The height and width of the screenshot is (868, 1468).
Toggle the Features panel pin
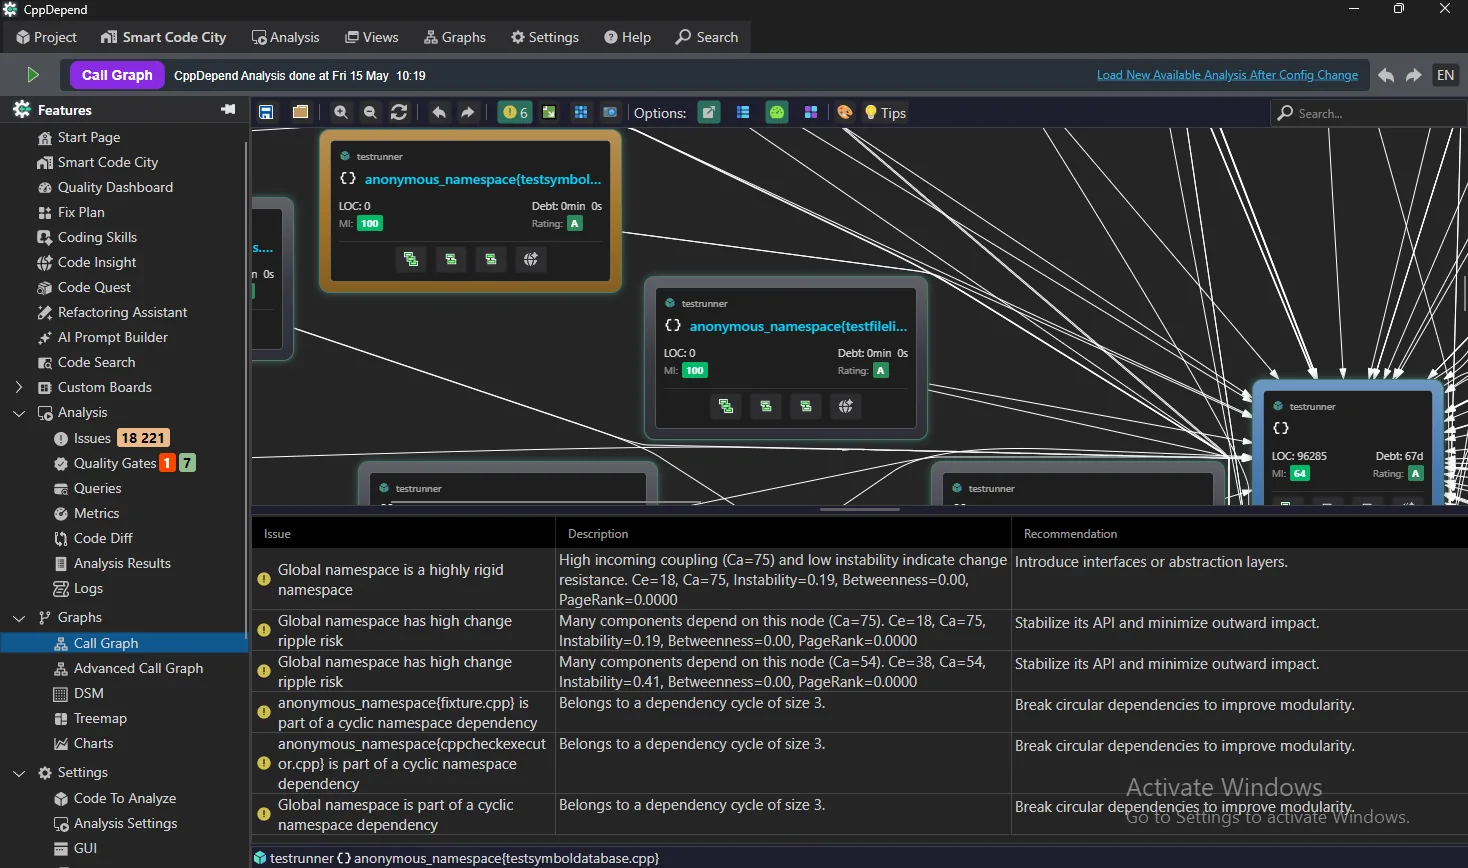[x=228, y=109]
